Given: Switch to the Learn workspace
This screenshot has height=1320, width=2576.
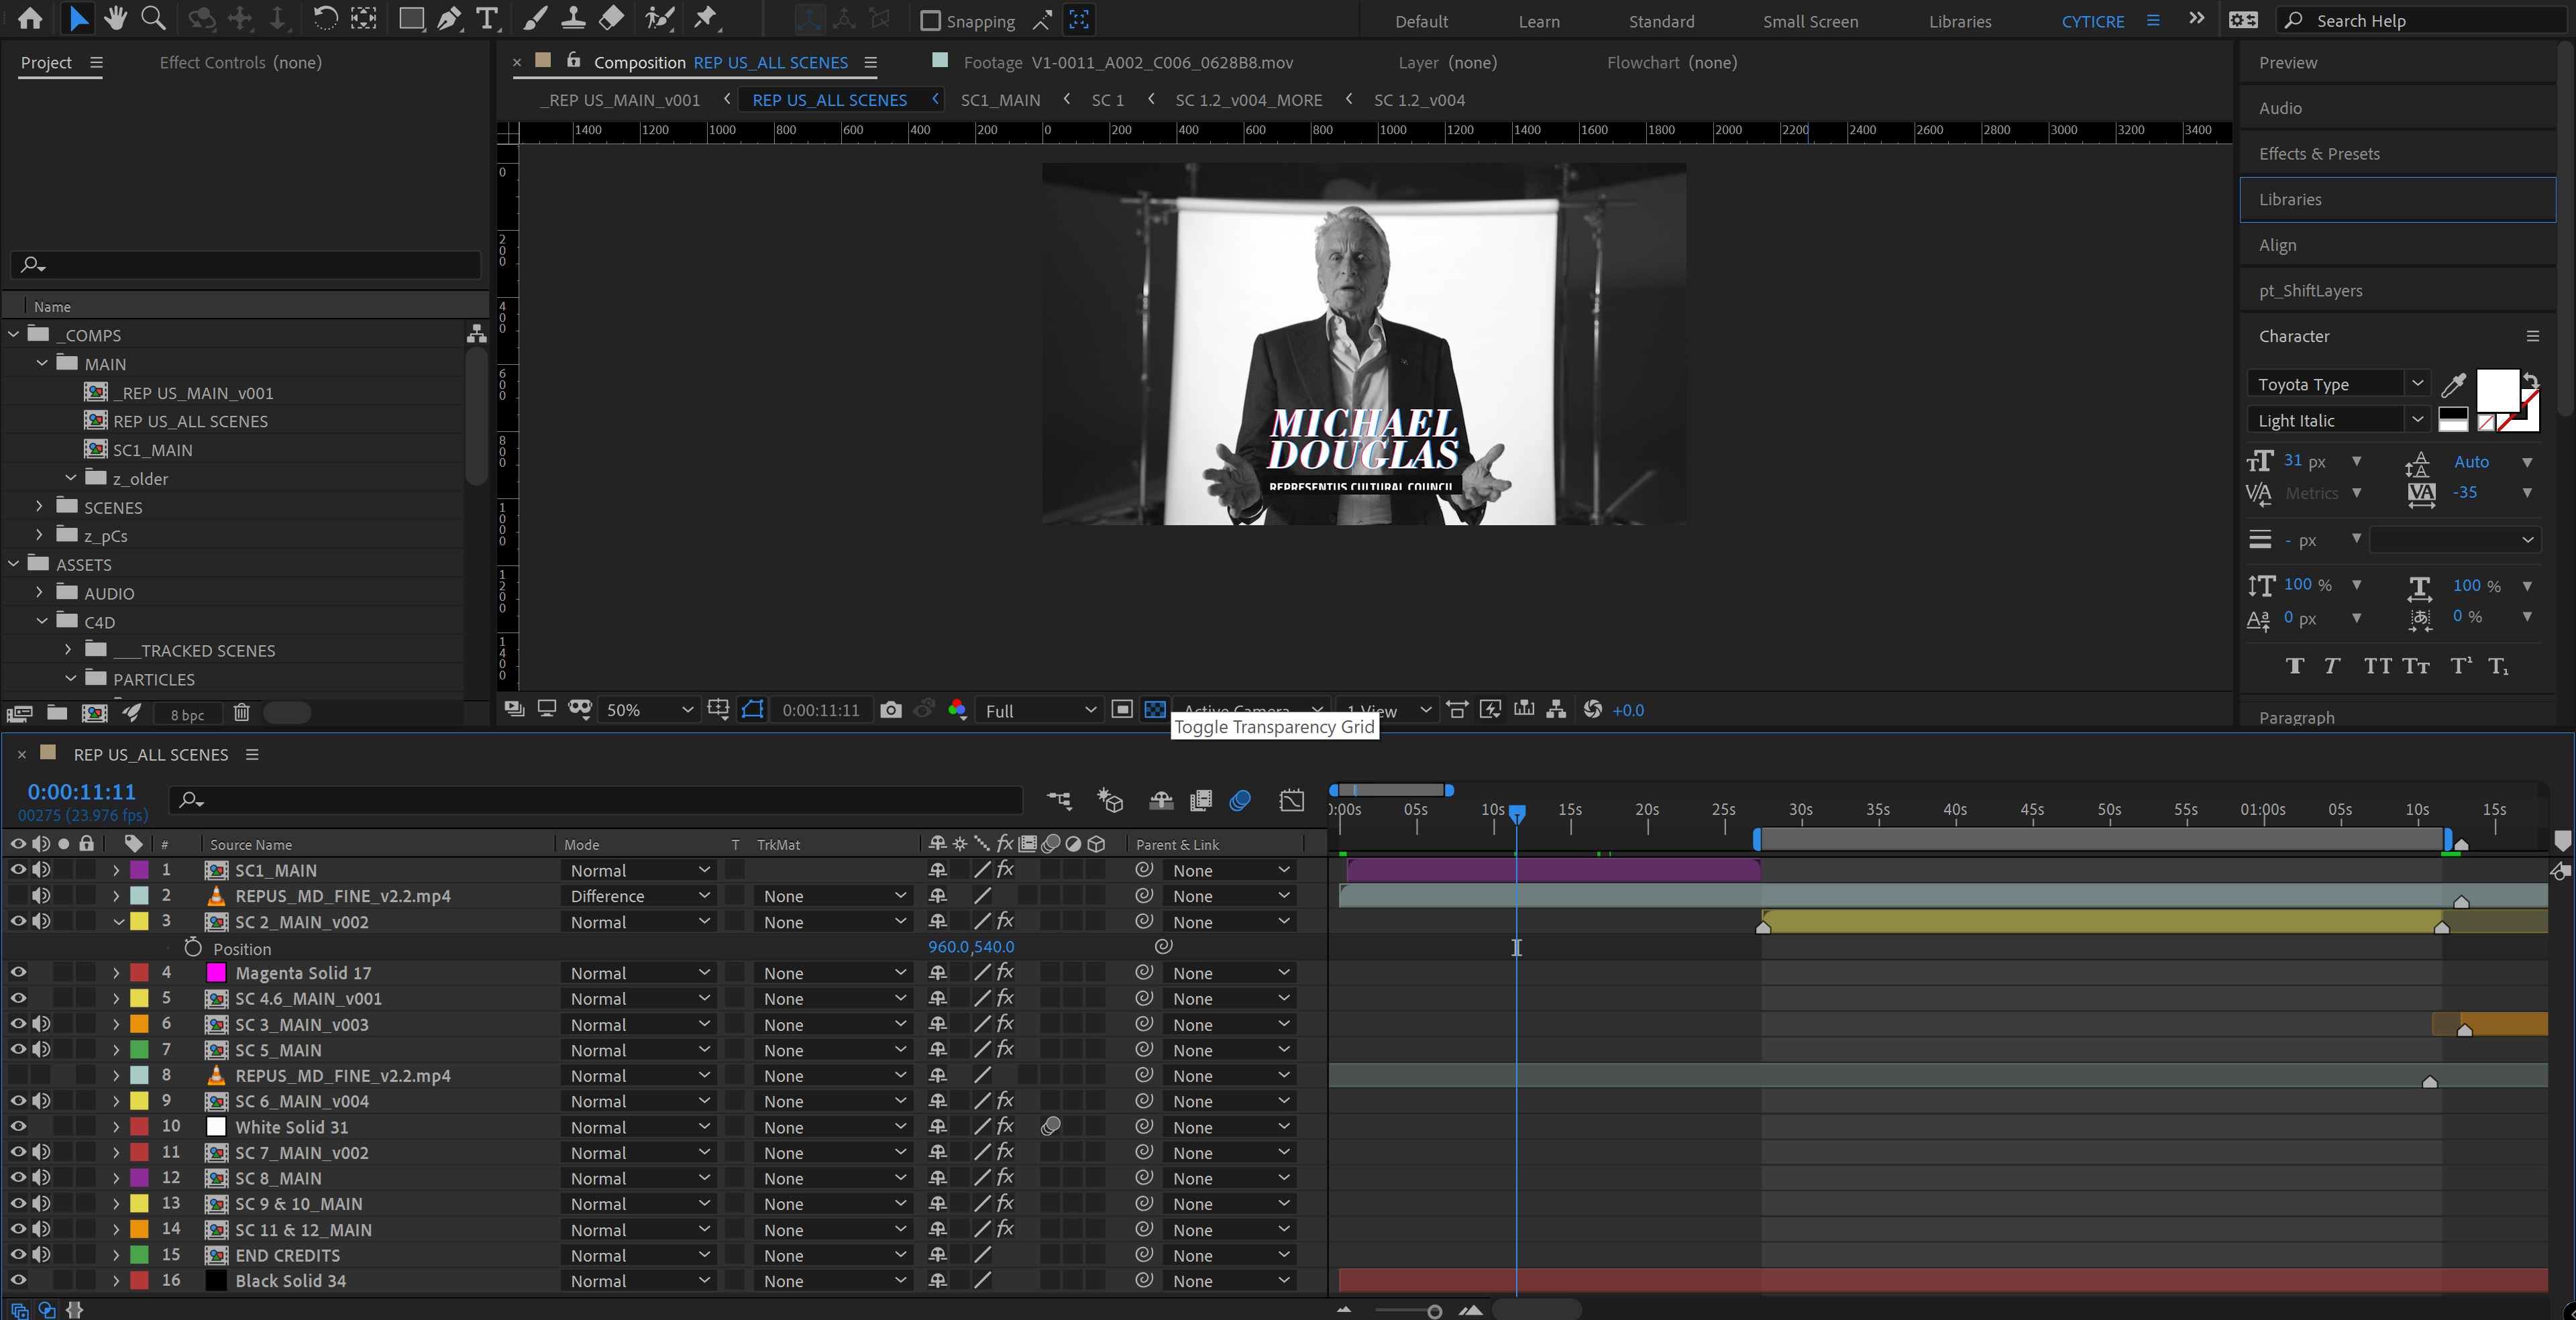Looking at the screenshot, I should (1539, 21).
